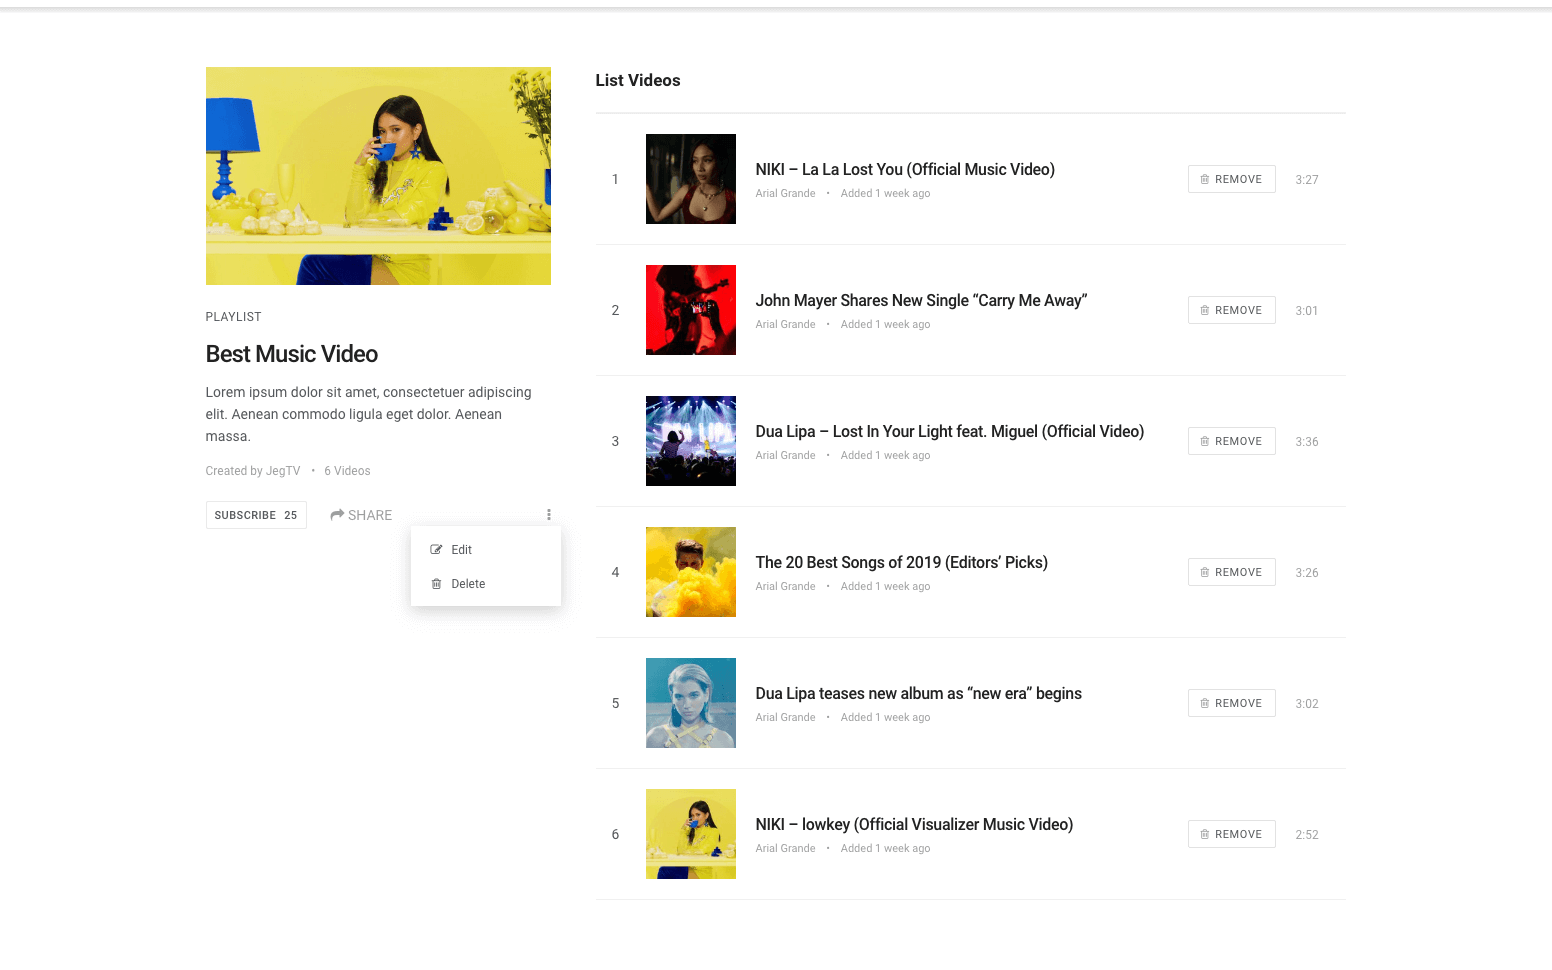Remove Dua Lipa teases new album video
Viewport: 1552px width, 970px height.
pos(1231,703)
